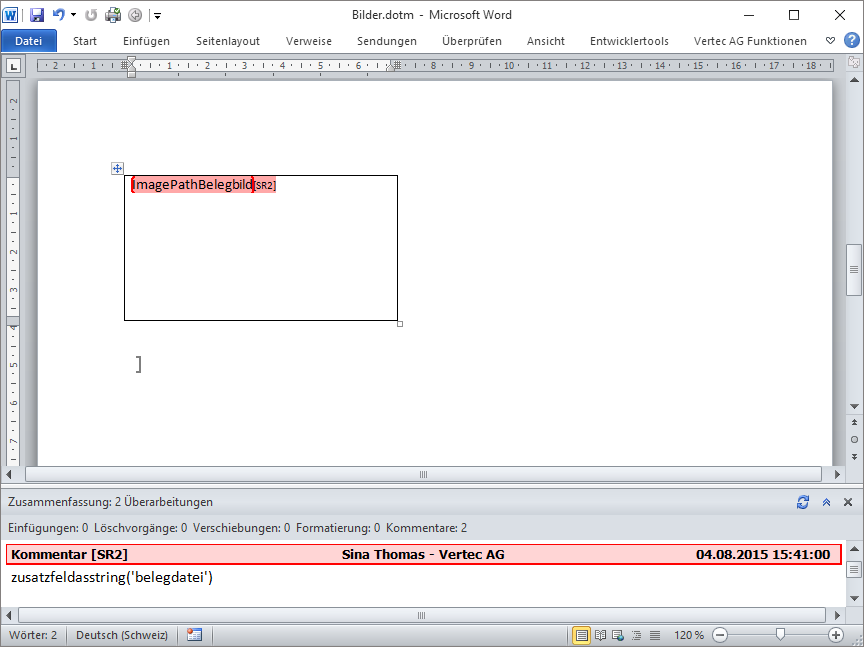This screenshot has width=864, height=647.
Task: Click the macro recording icon in status bar
Action: tap(194, 635)
